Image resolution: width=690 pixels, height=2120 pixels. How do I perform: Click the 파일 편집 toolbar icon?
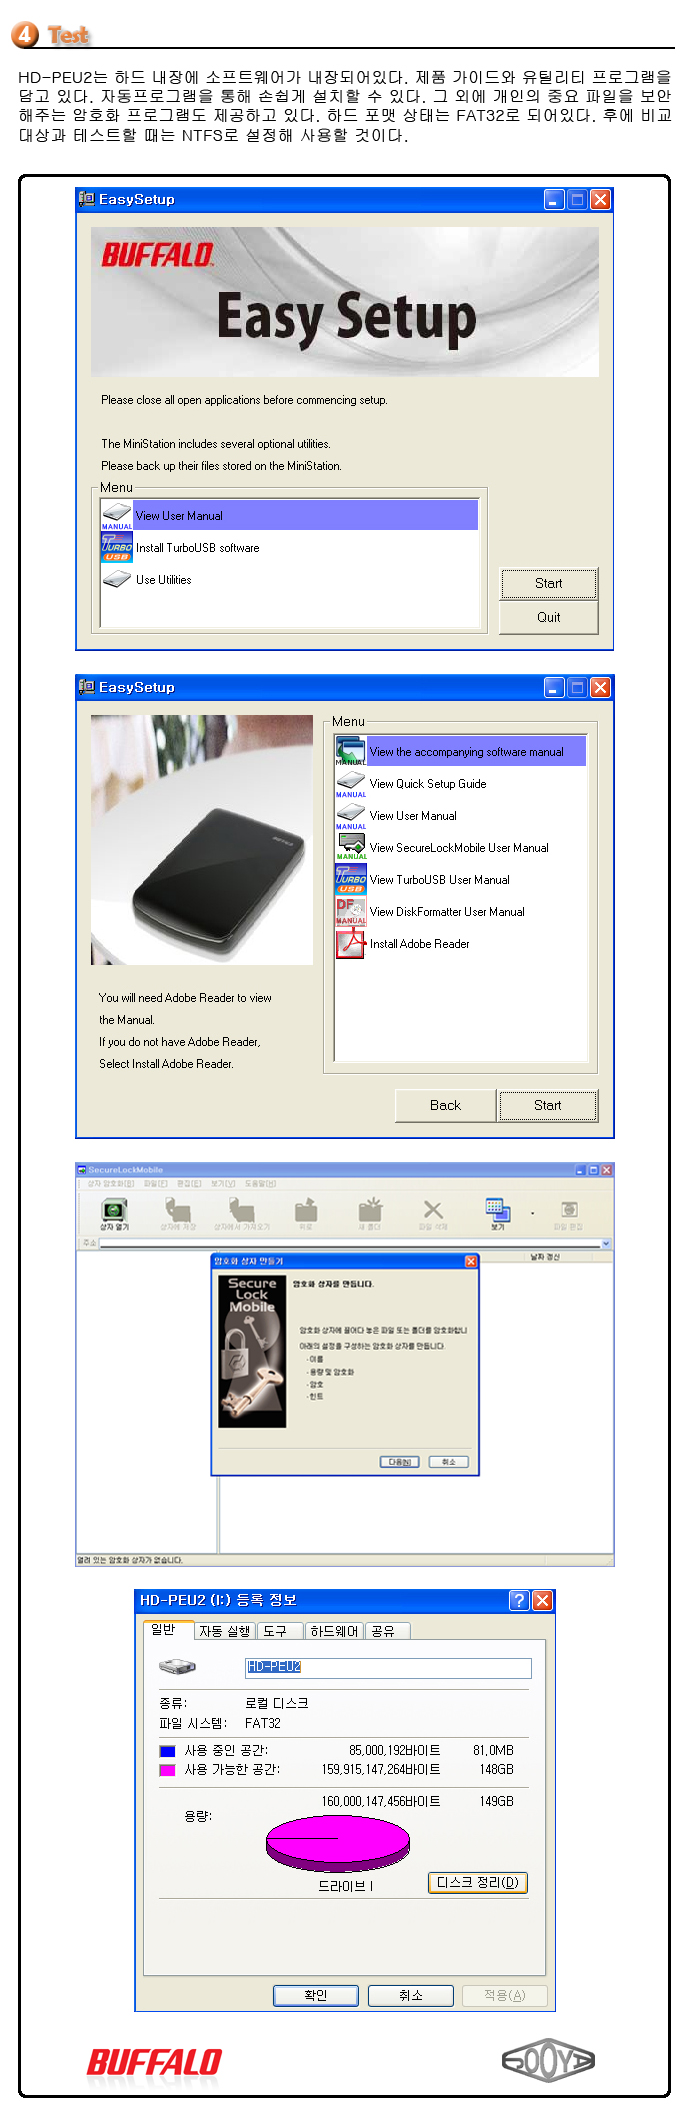(x=568, y=1214)
